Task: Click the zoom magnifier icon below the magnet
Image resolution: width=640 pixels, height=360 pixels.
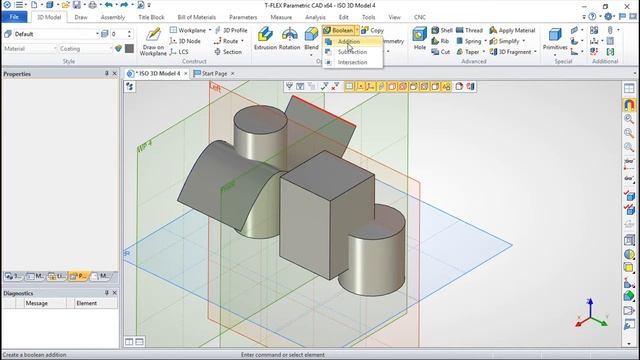Action: (x=629, y=119)
